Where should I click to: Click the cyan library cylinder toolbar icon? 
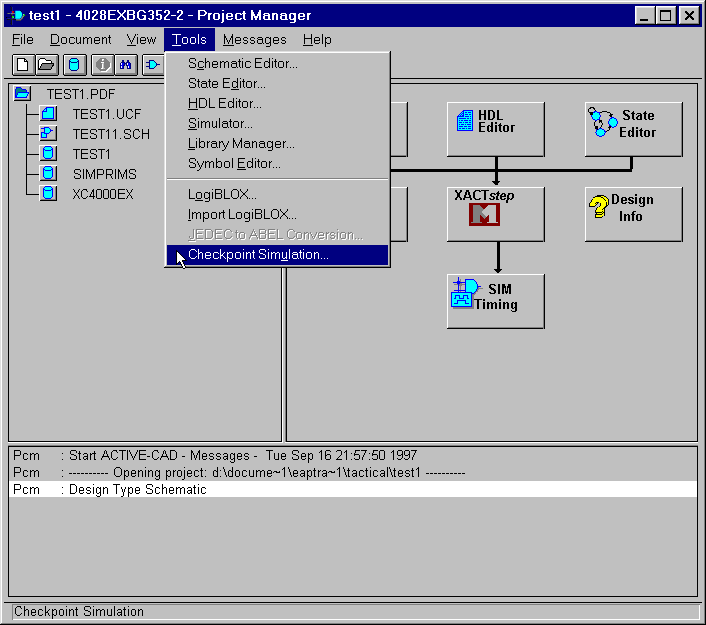(x=74, y=65)
